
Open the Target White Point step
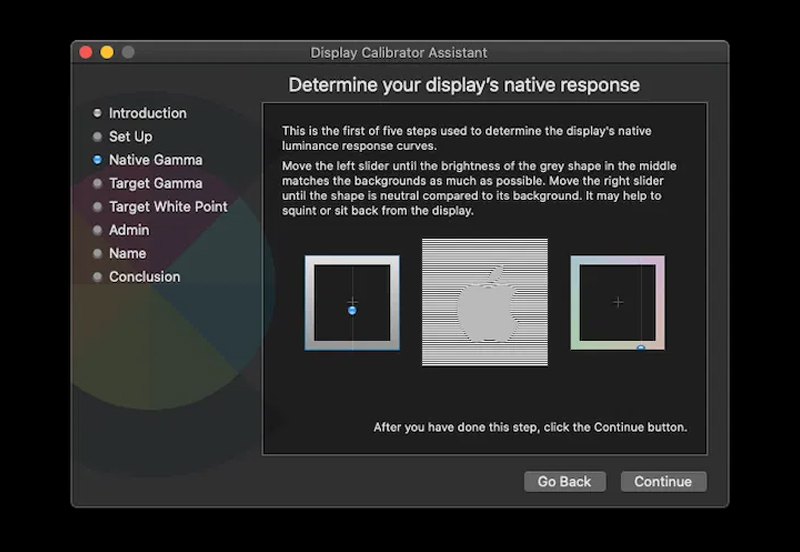coord(168,207)
